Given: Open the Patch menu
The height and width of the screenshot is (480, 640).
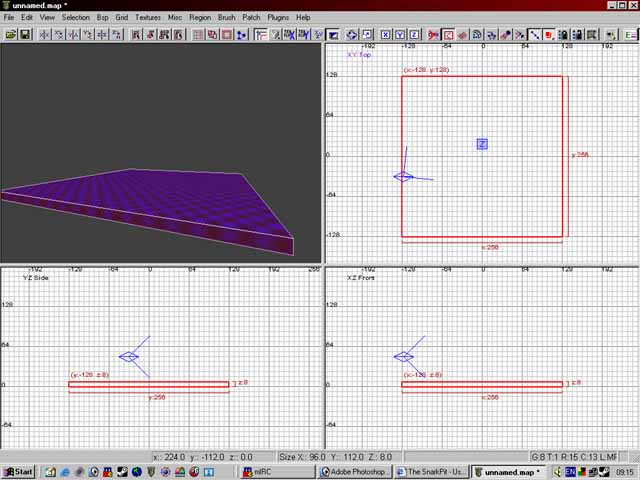Looking at the screenshot, I should 251,17.
